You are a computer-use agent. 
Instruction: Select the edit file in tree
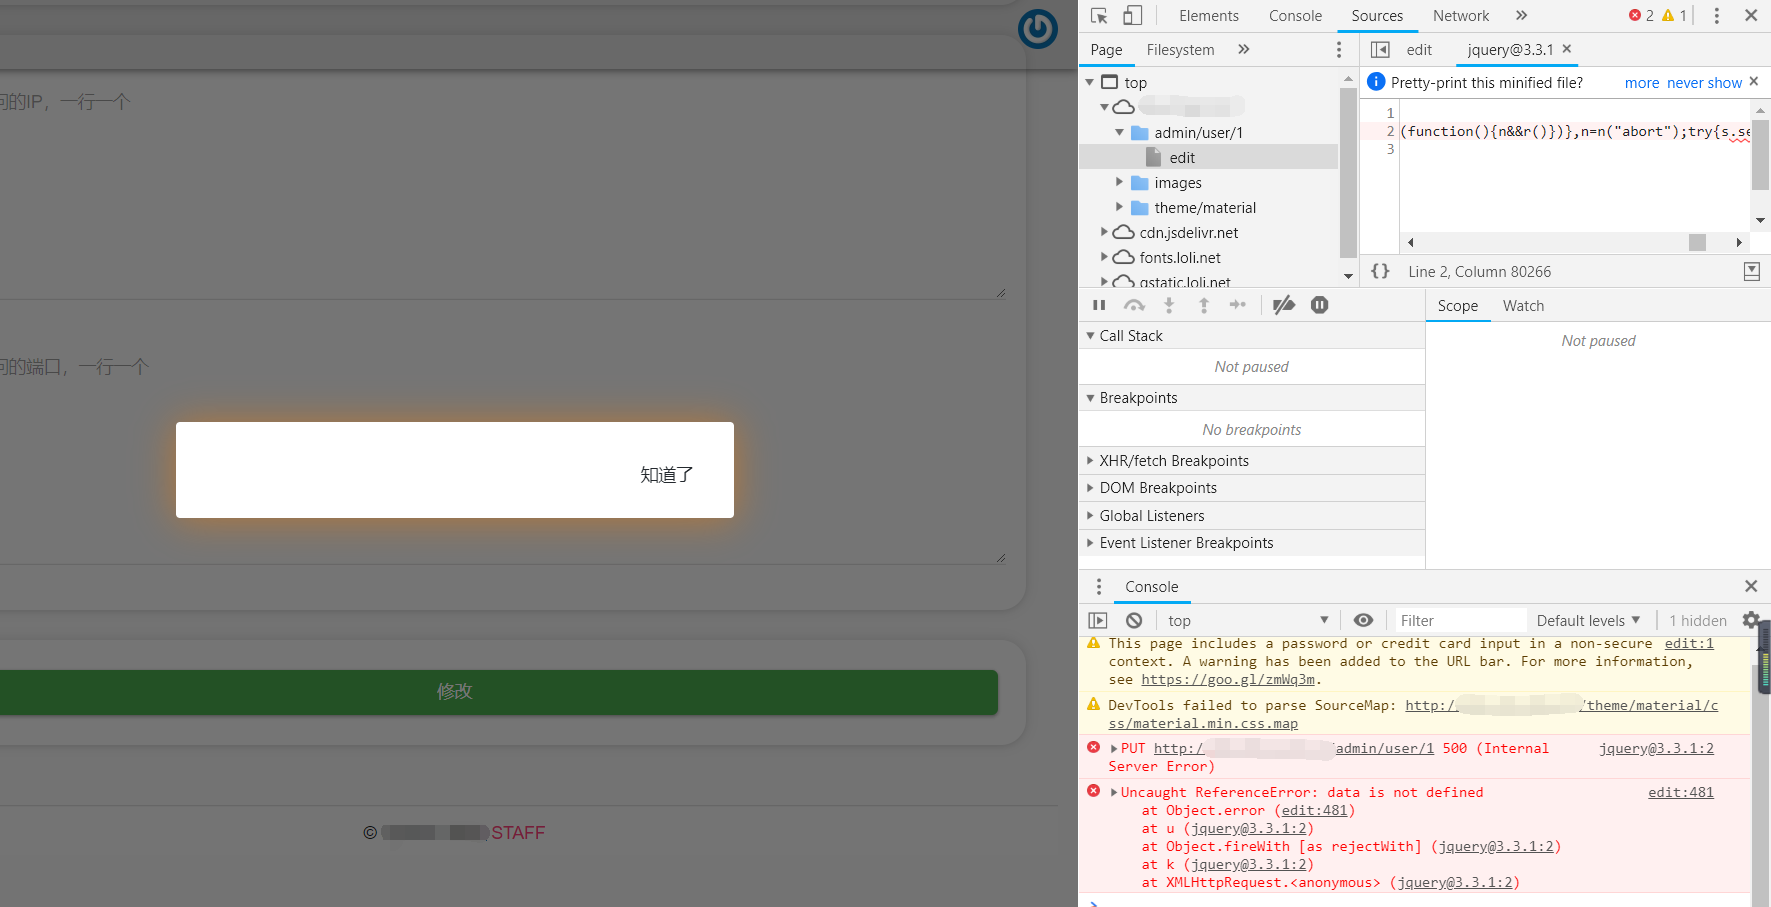click(x=1209, y=157)
